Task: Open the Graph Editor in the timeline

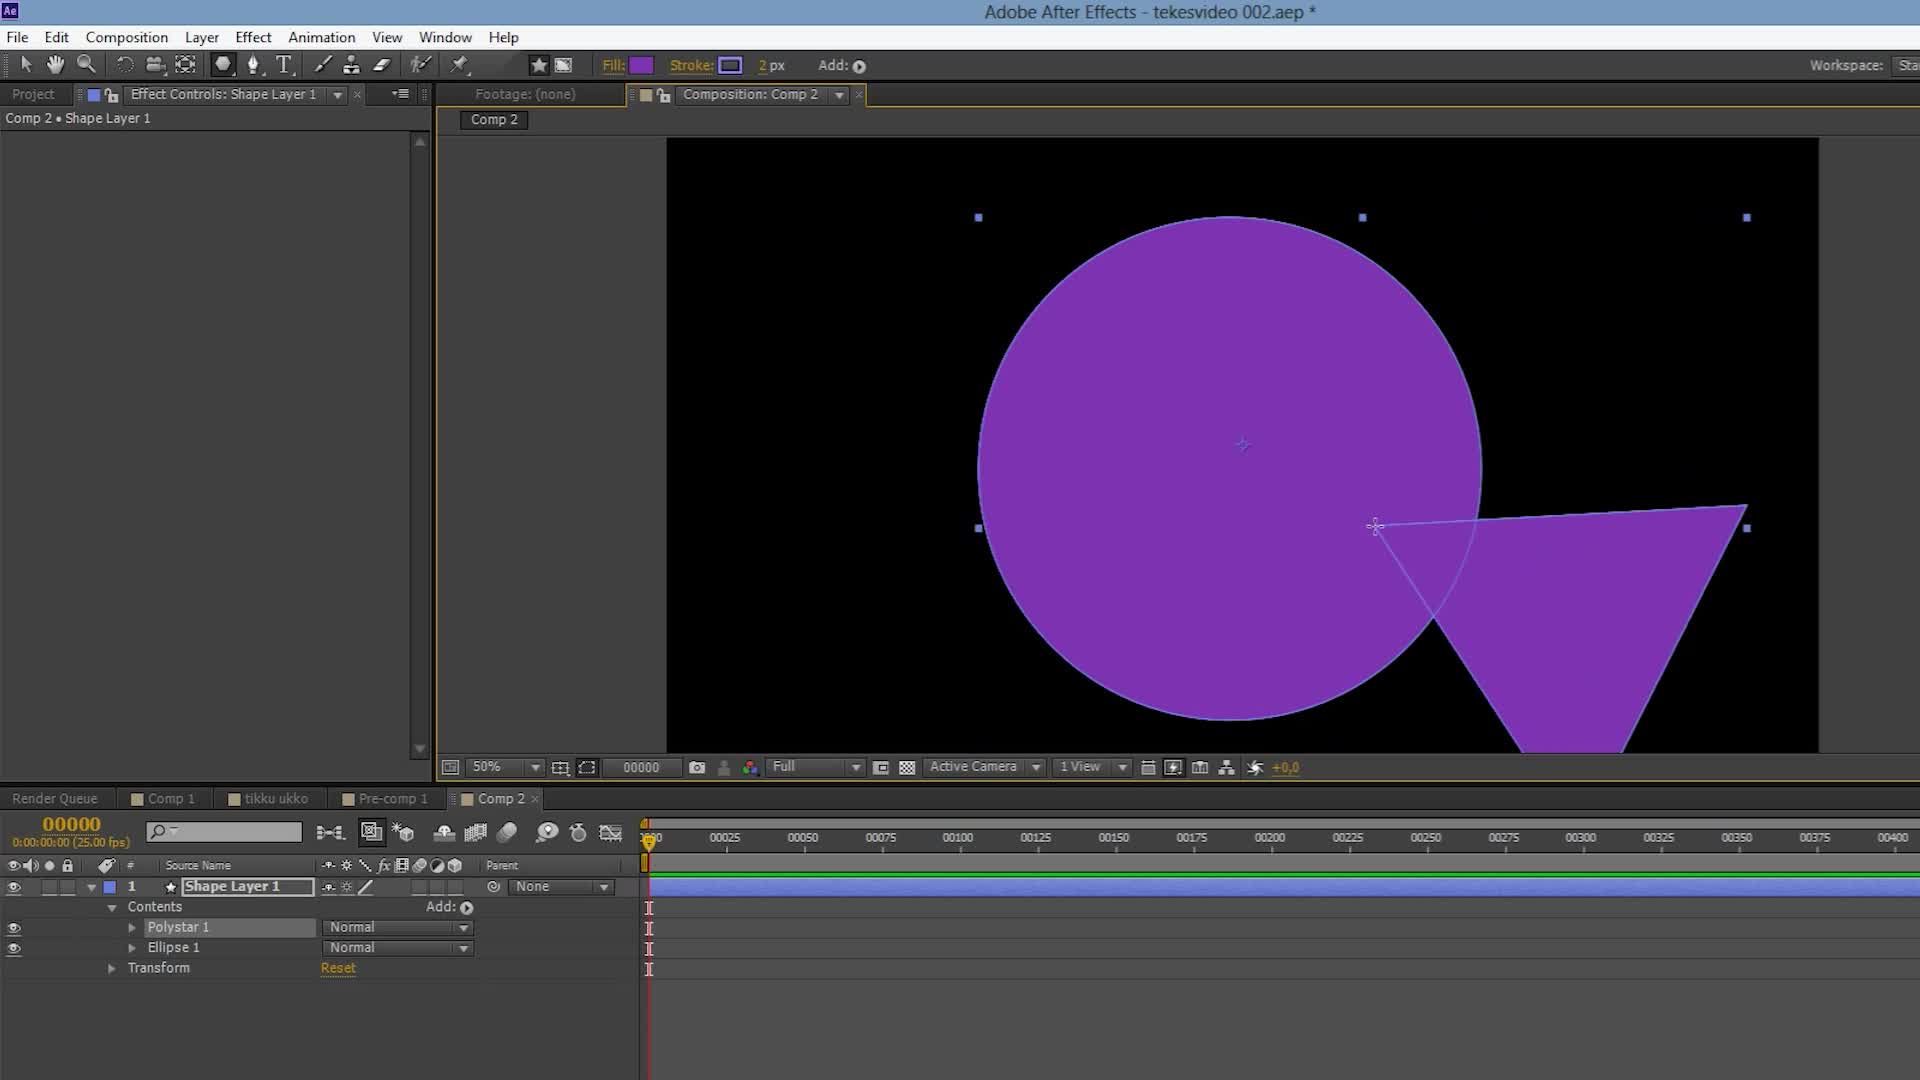Action: pyautogui.click(x=611, y=831)
